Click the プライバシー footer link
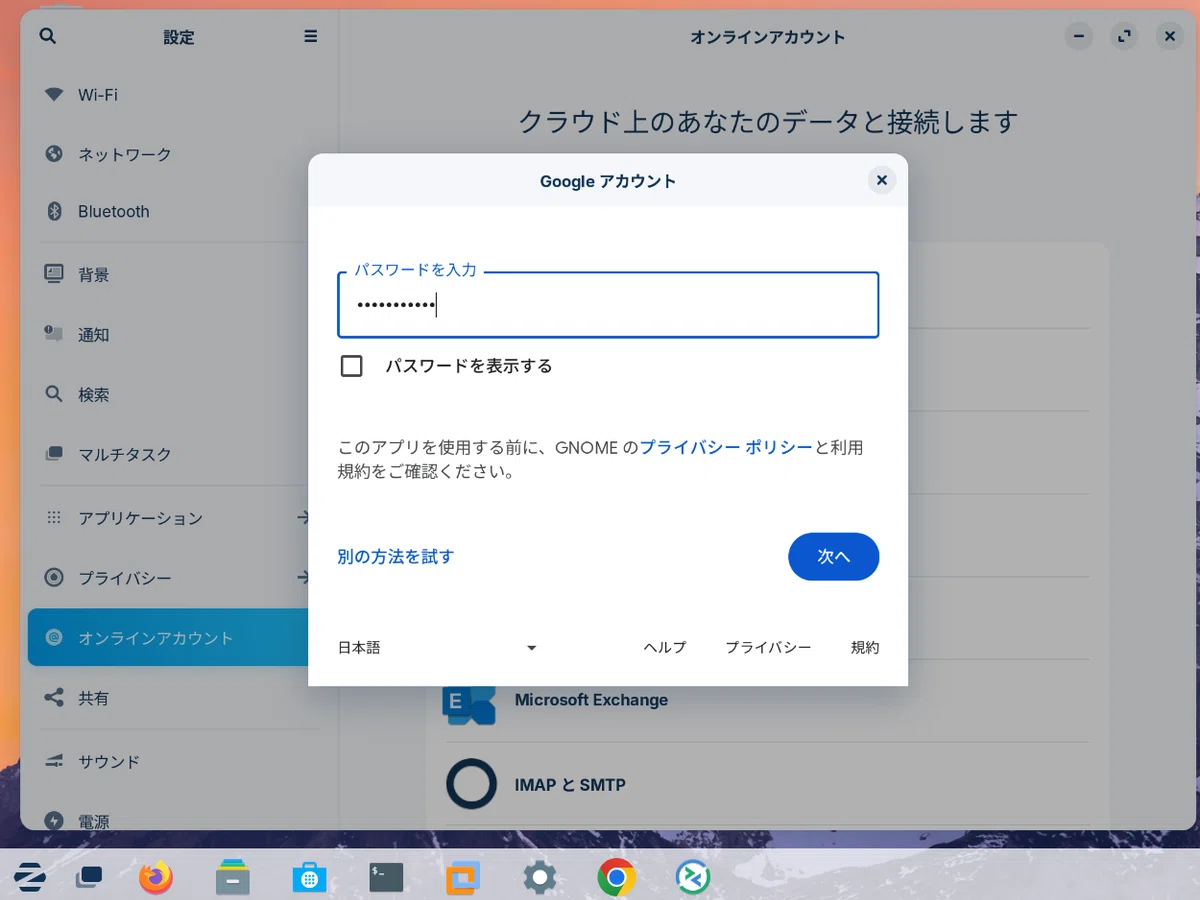Image resolution: width=1200 pixels, height=900 pixels. 768,648
